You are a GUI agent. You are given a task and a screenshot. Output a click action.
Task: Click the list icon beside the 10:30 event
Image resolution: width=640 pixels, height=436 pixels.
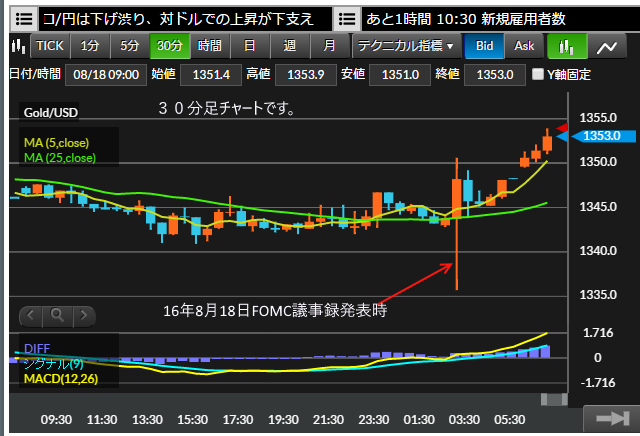tap(347, 18)
